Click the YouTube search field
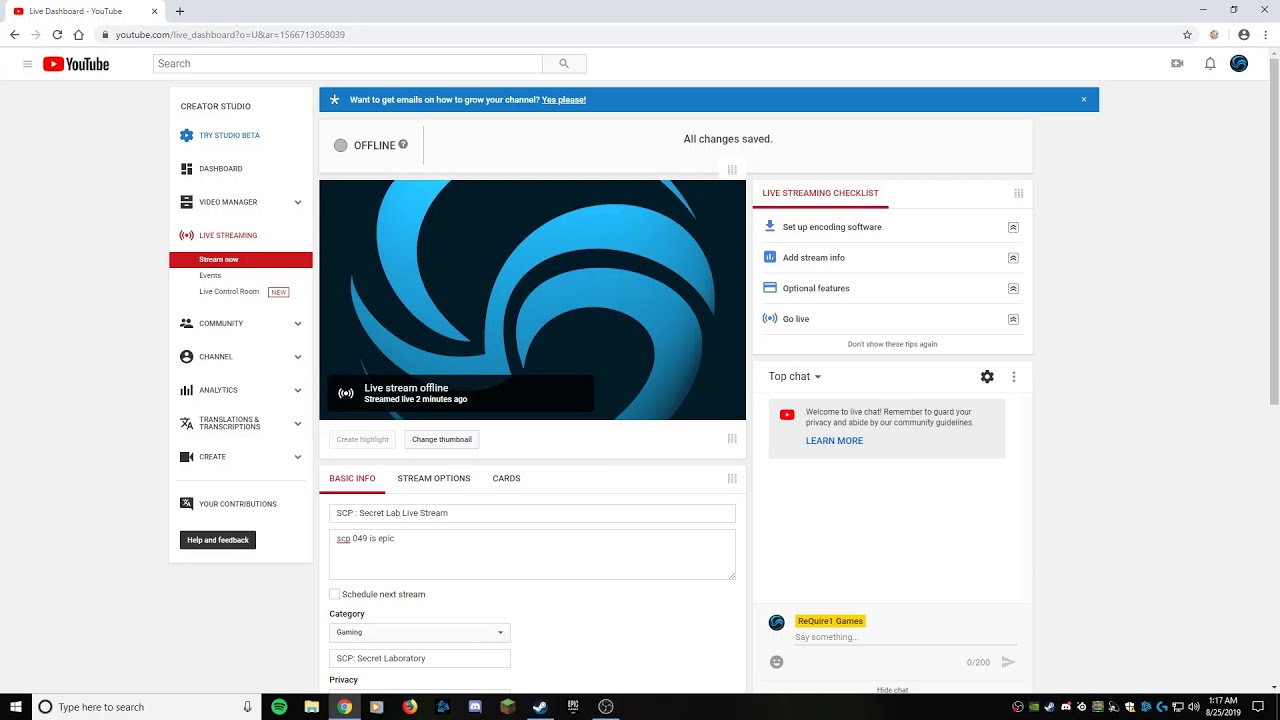Image resolution: width=1280 pixels, height=720 pixels. tap(348, 64)
